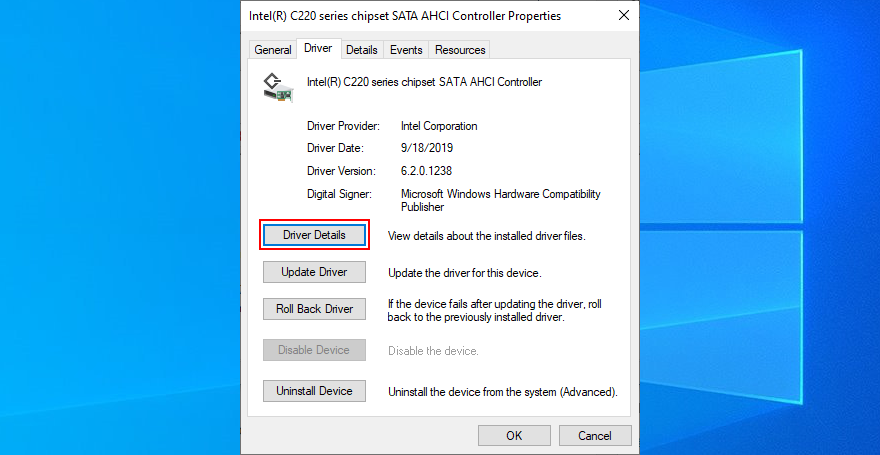Screen dimensions: 880x455
Task: Click Uninstall Device button
Action: [x=314, y=391]
